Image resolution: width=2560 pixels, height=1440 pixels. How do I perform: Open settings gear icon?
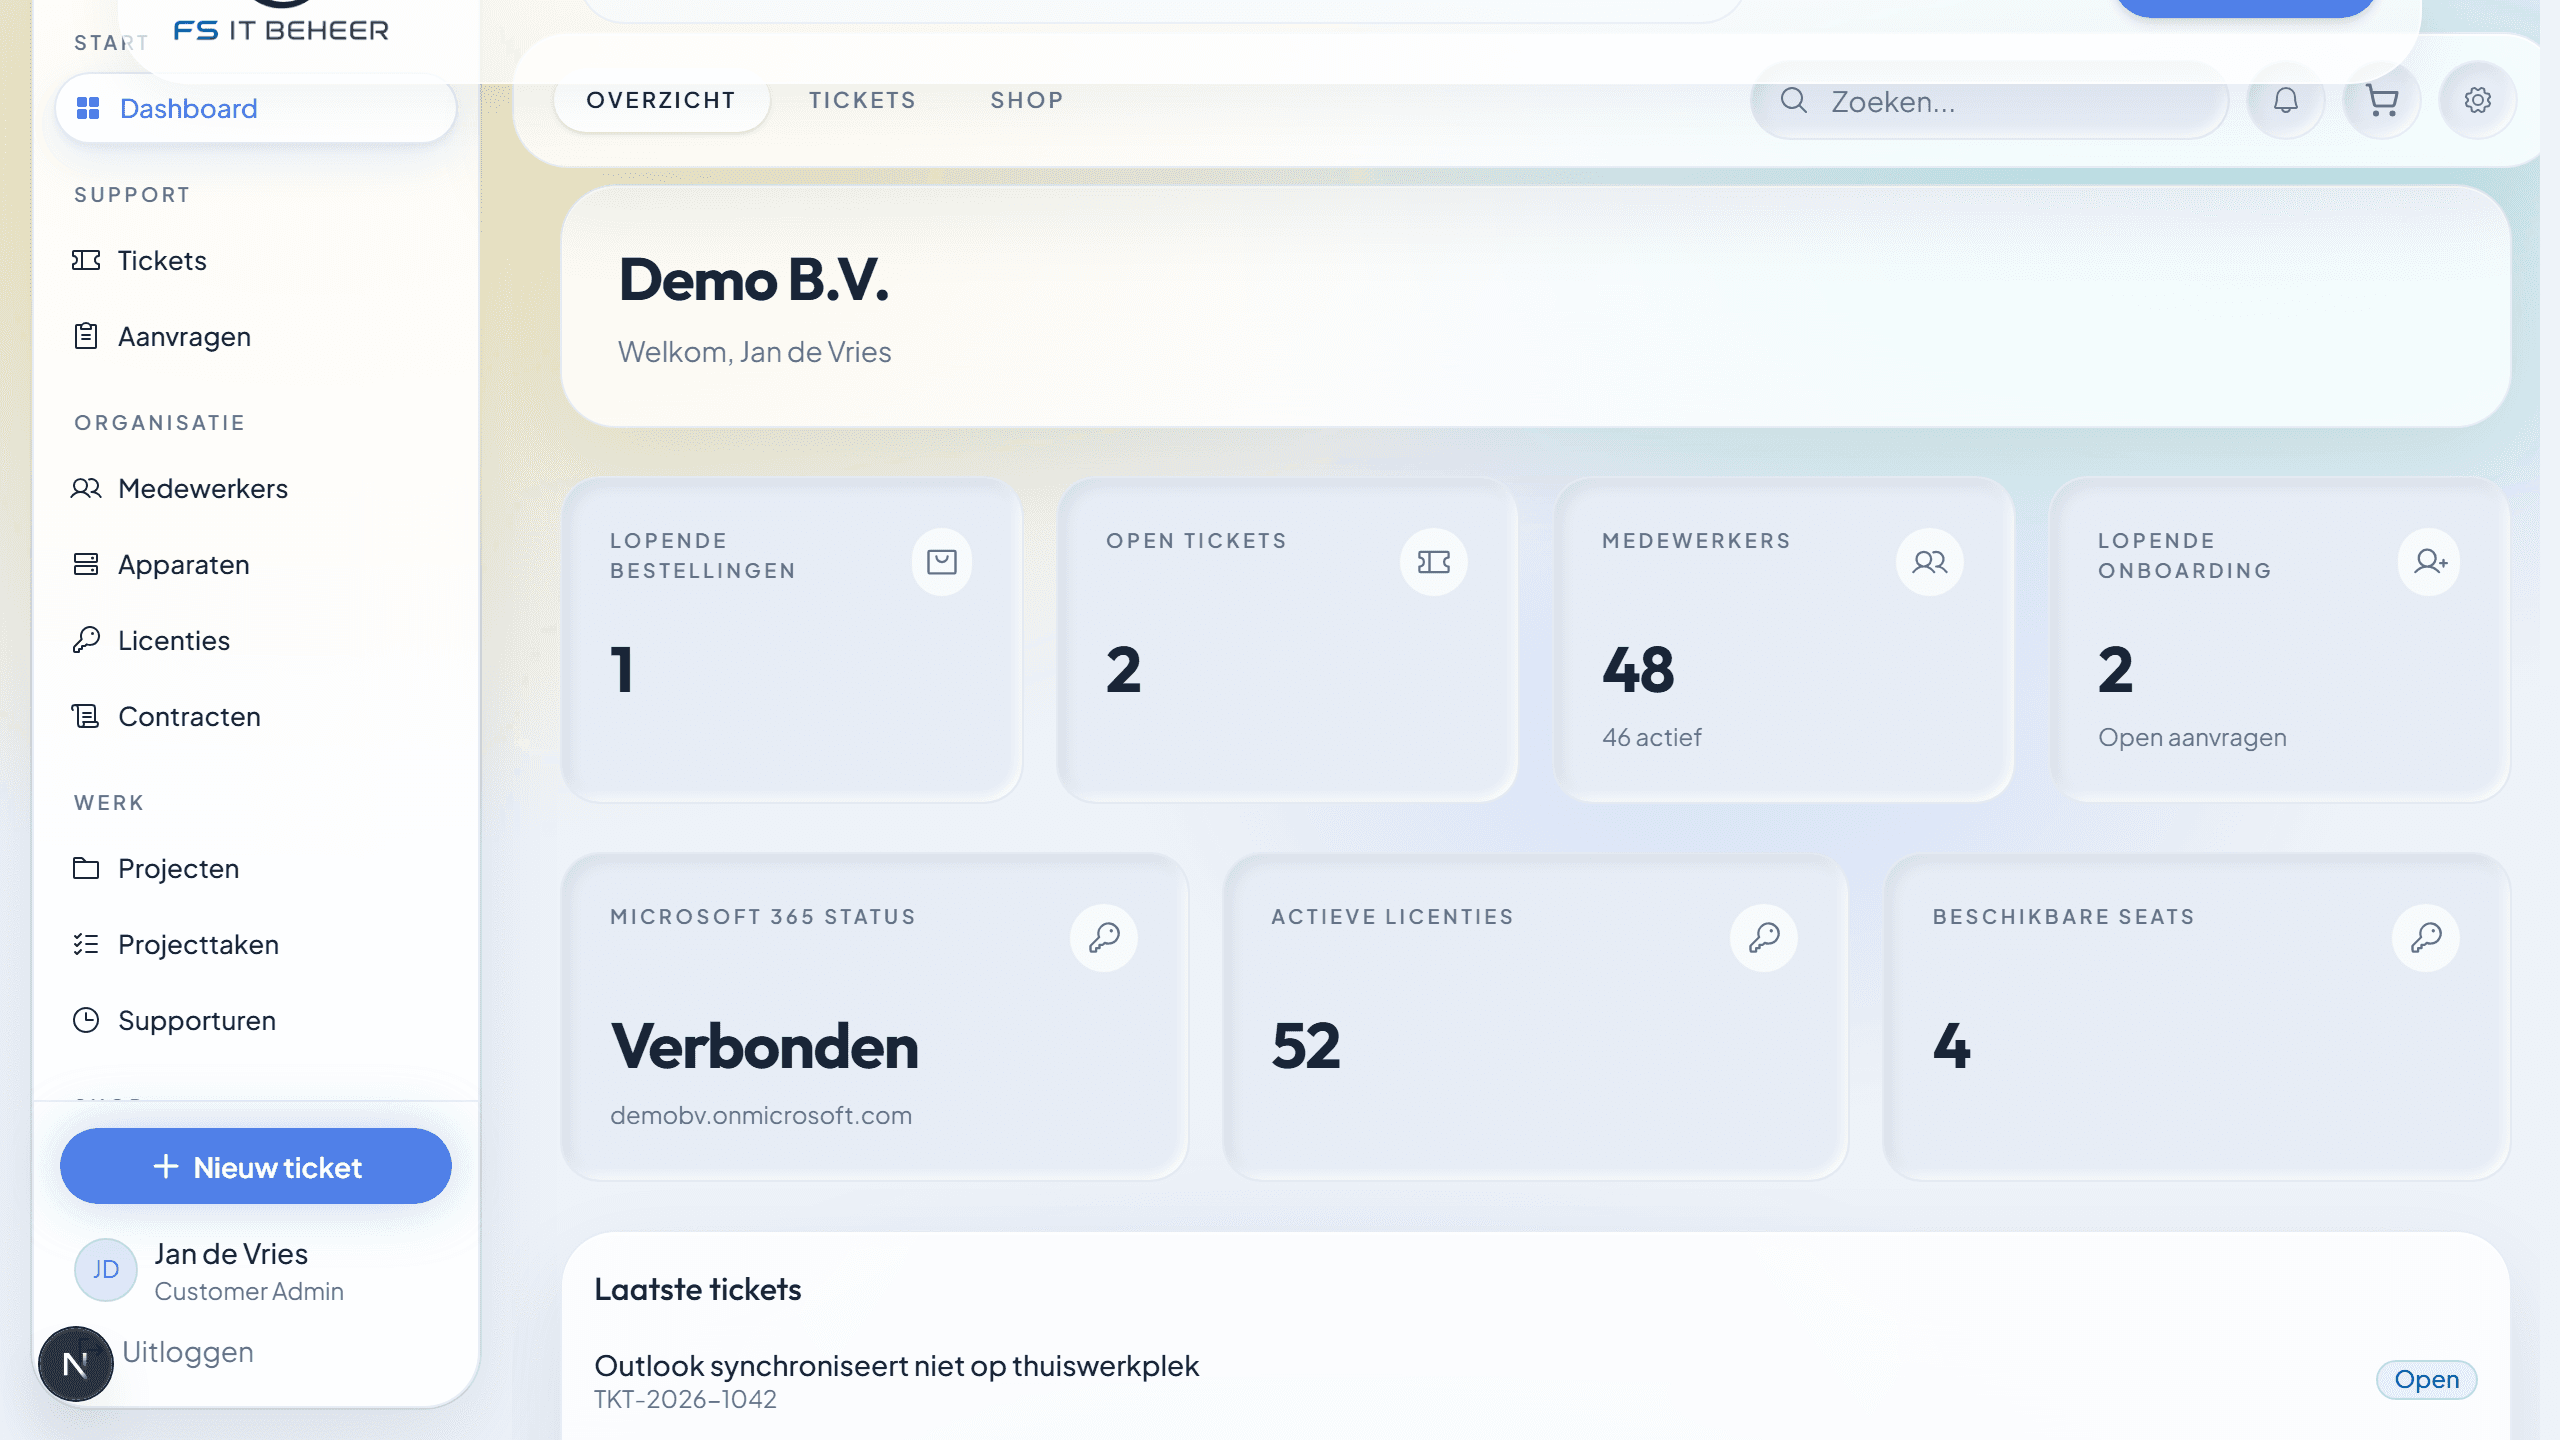pyautogui.click(x=2478, y=100)
